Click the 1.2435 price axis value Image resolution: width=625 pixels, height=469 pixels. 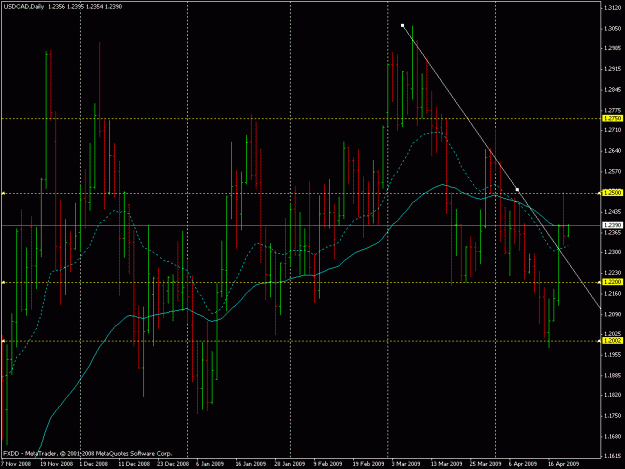[x=613, y=212]
